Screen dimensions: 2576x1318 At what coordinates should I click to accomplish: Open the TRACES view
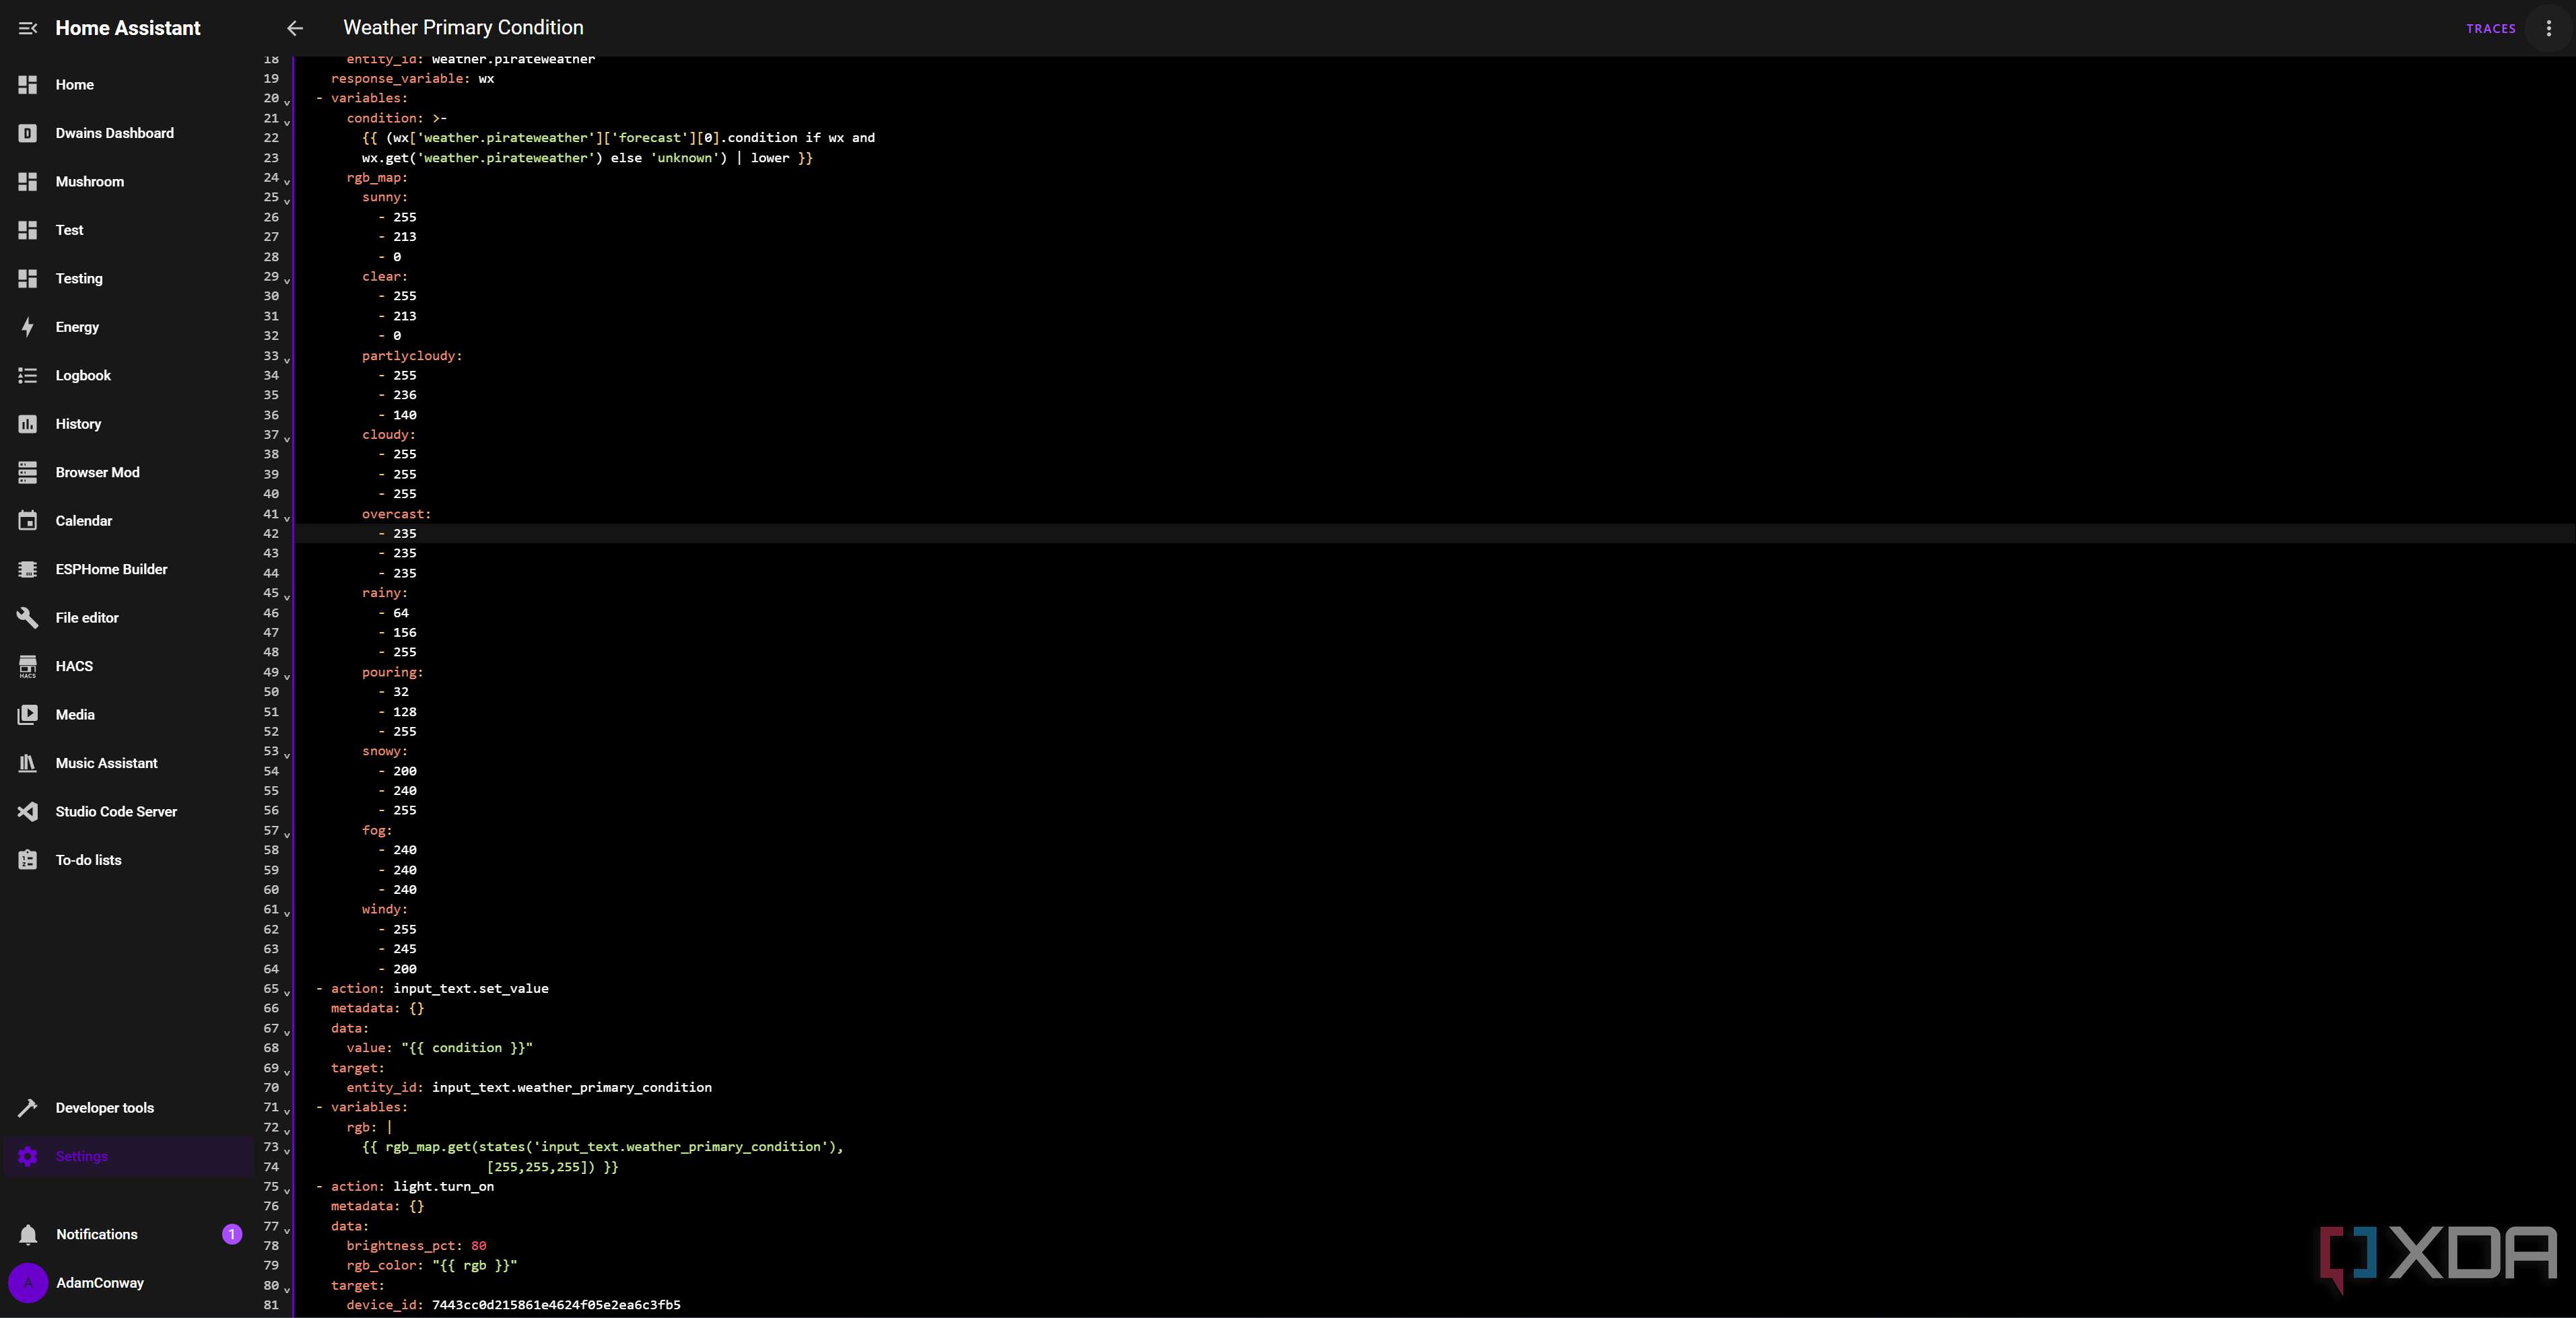(x=2490, y=29)
